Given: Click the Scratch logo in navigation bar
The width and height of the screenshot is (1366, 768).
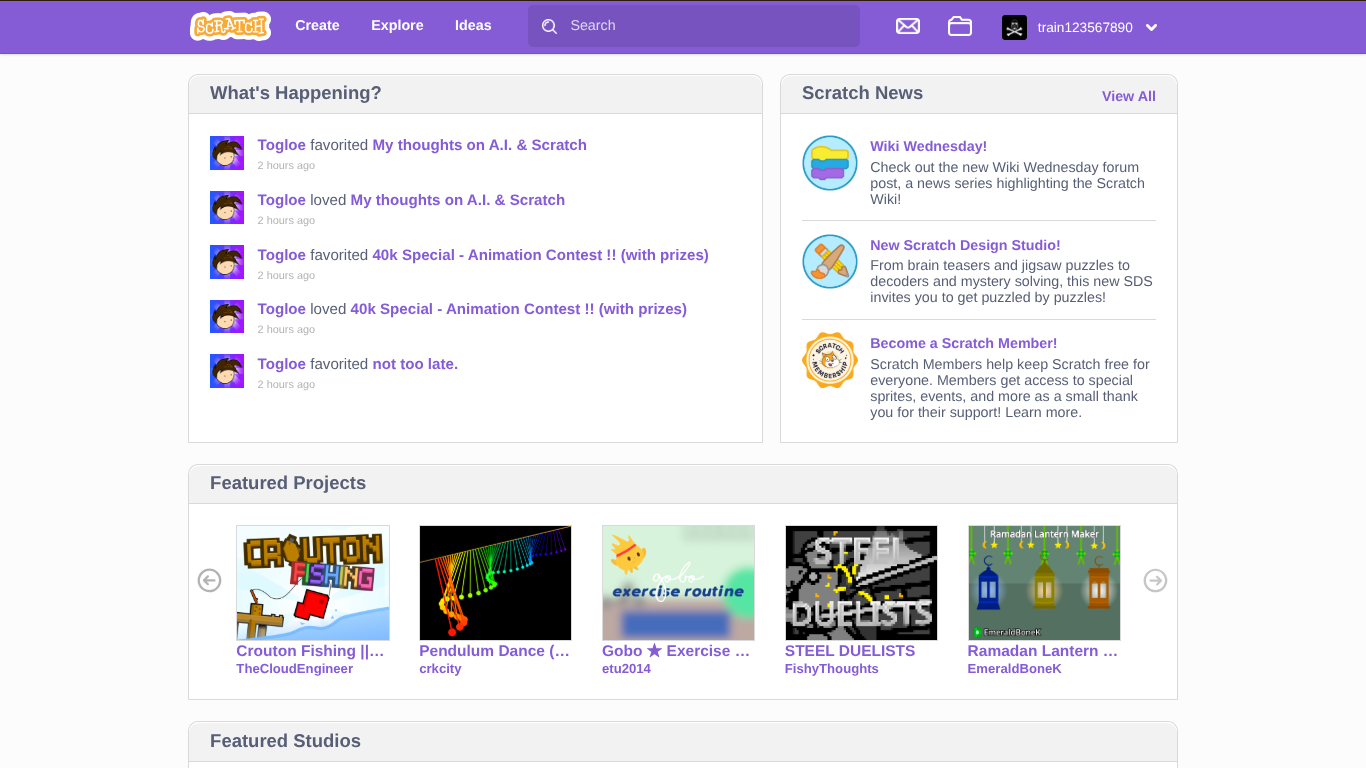Looking at the screenshot, I should [230, 26].
